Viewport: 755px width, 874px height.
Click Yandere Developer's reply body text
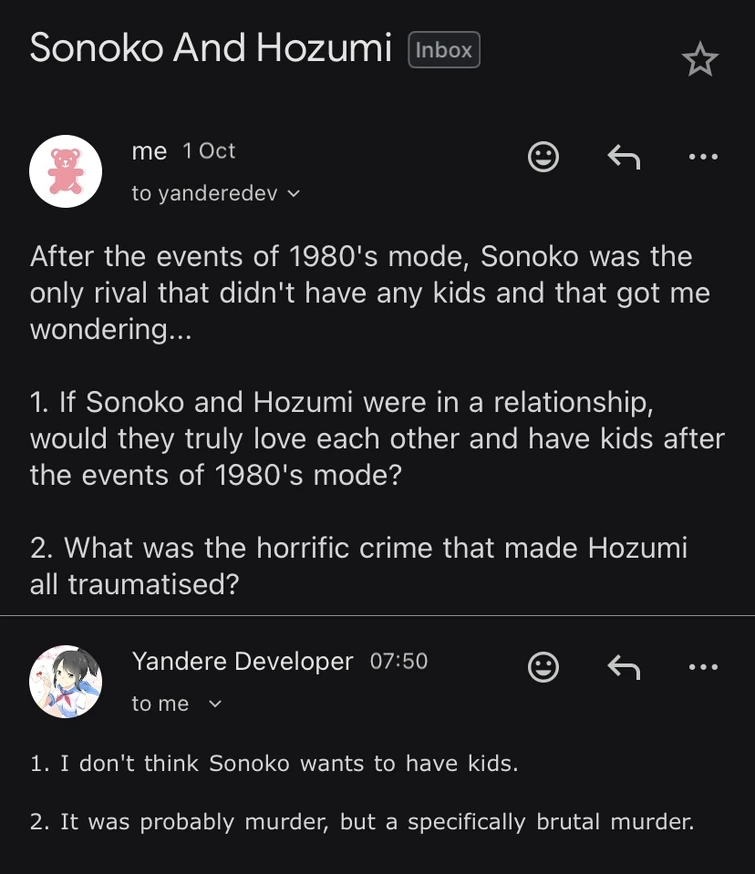(x=361, y=793)
